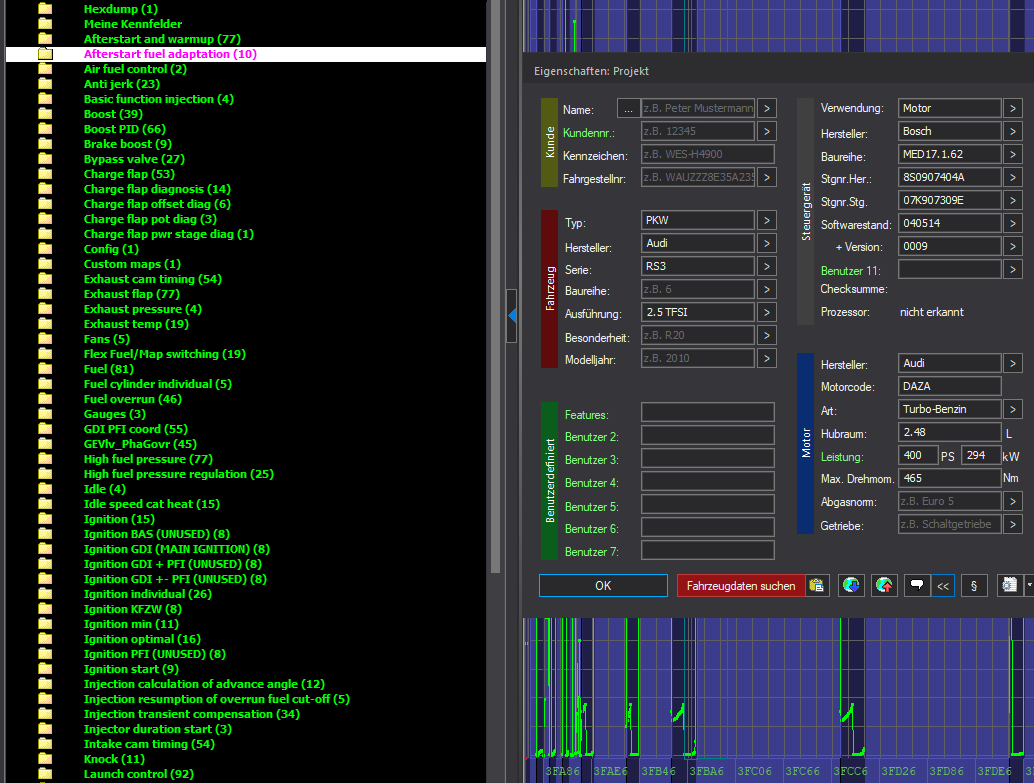Open the arrow next to Fahrgestellnr. field
Viewport: 1034px width, 783px height.
tap(766, 177)
